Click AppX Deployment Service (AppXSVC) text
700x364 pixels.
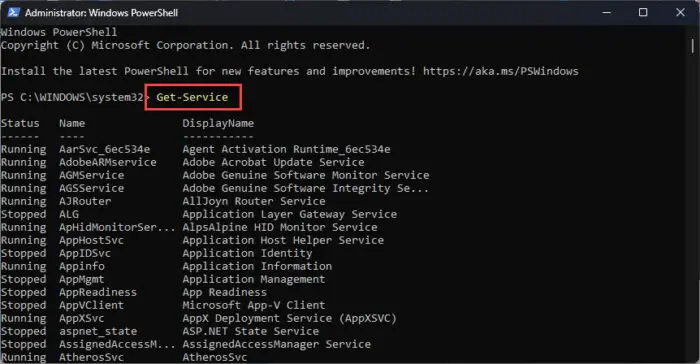coord(289,318)
